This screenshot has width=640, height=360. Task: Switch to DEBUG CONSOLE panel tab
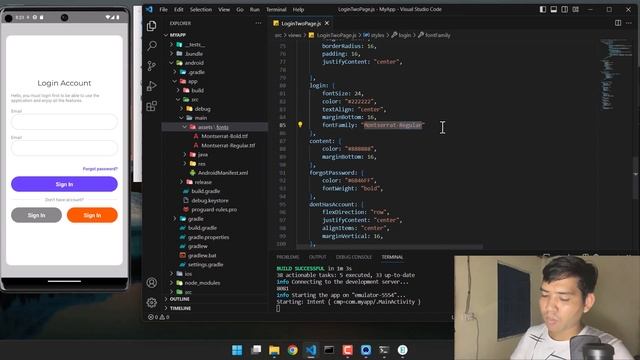[x=354, y=257]
